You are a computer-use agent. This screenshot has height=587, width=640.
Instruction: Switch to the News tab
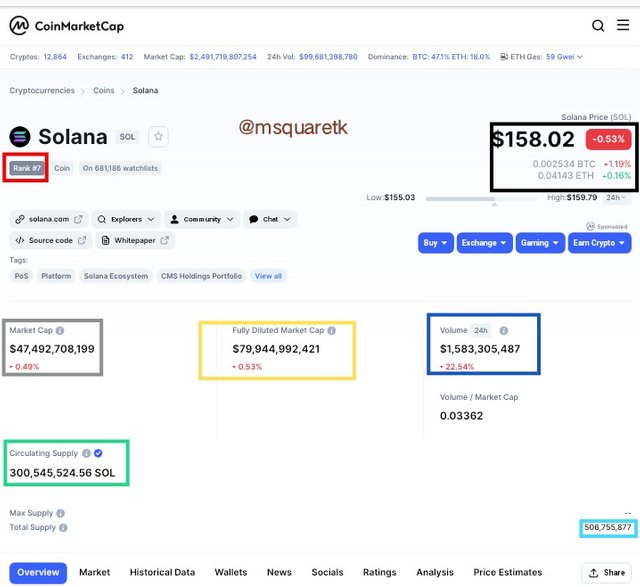(x=279, y=573)
